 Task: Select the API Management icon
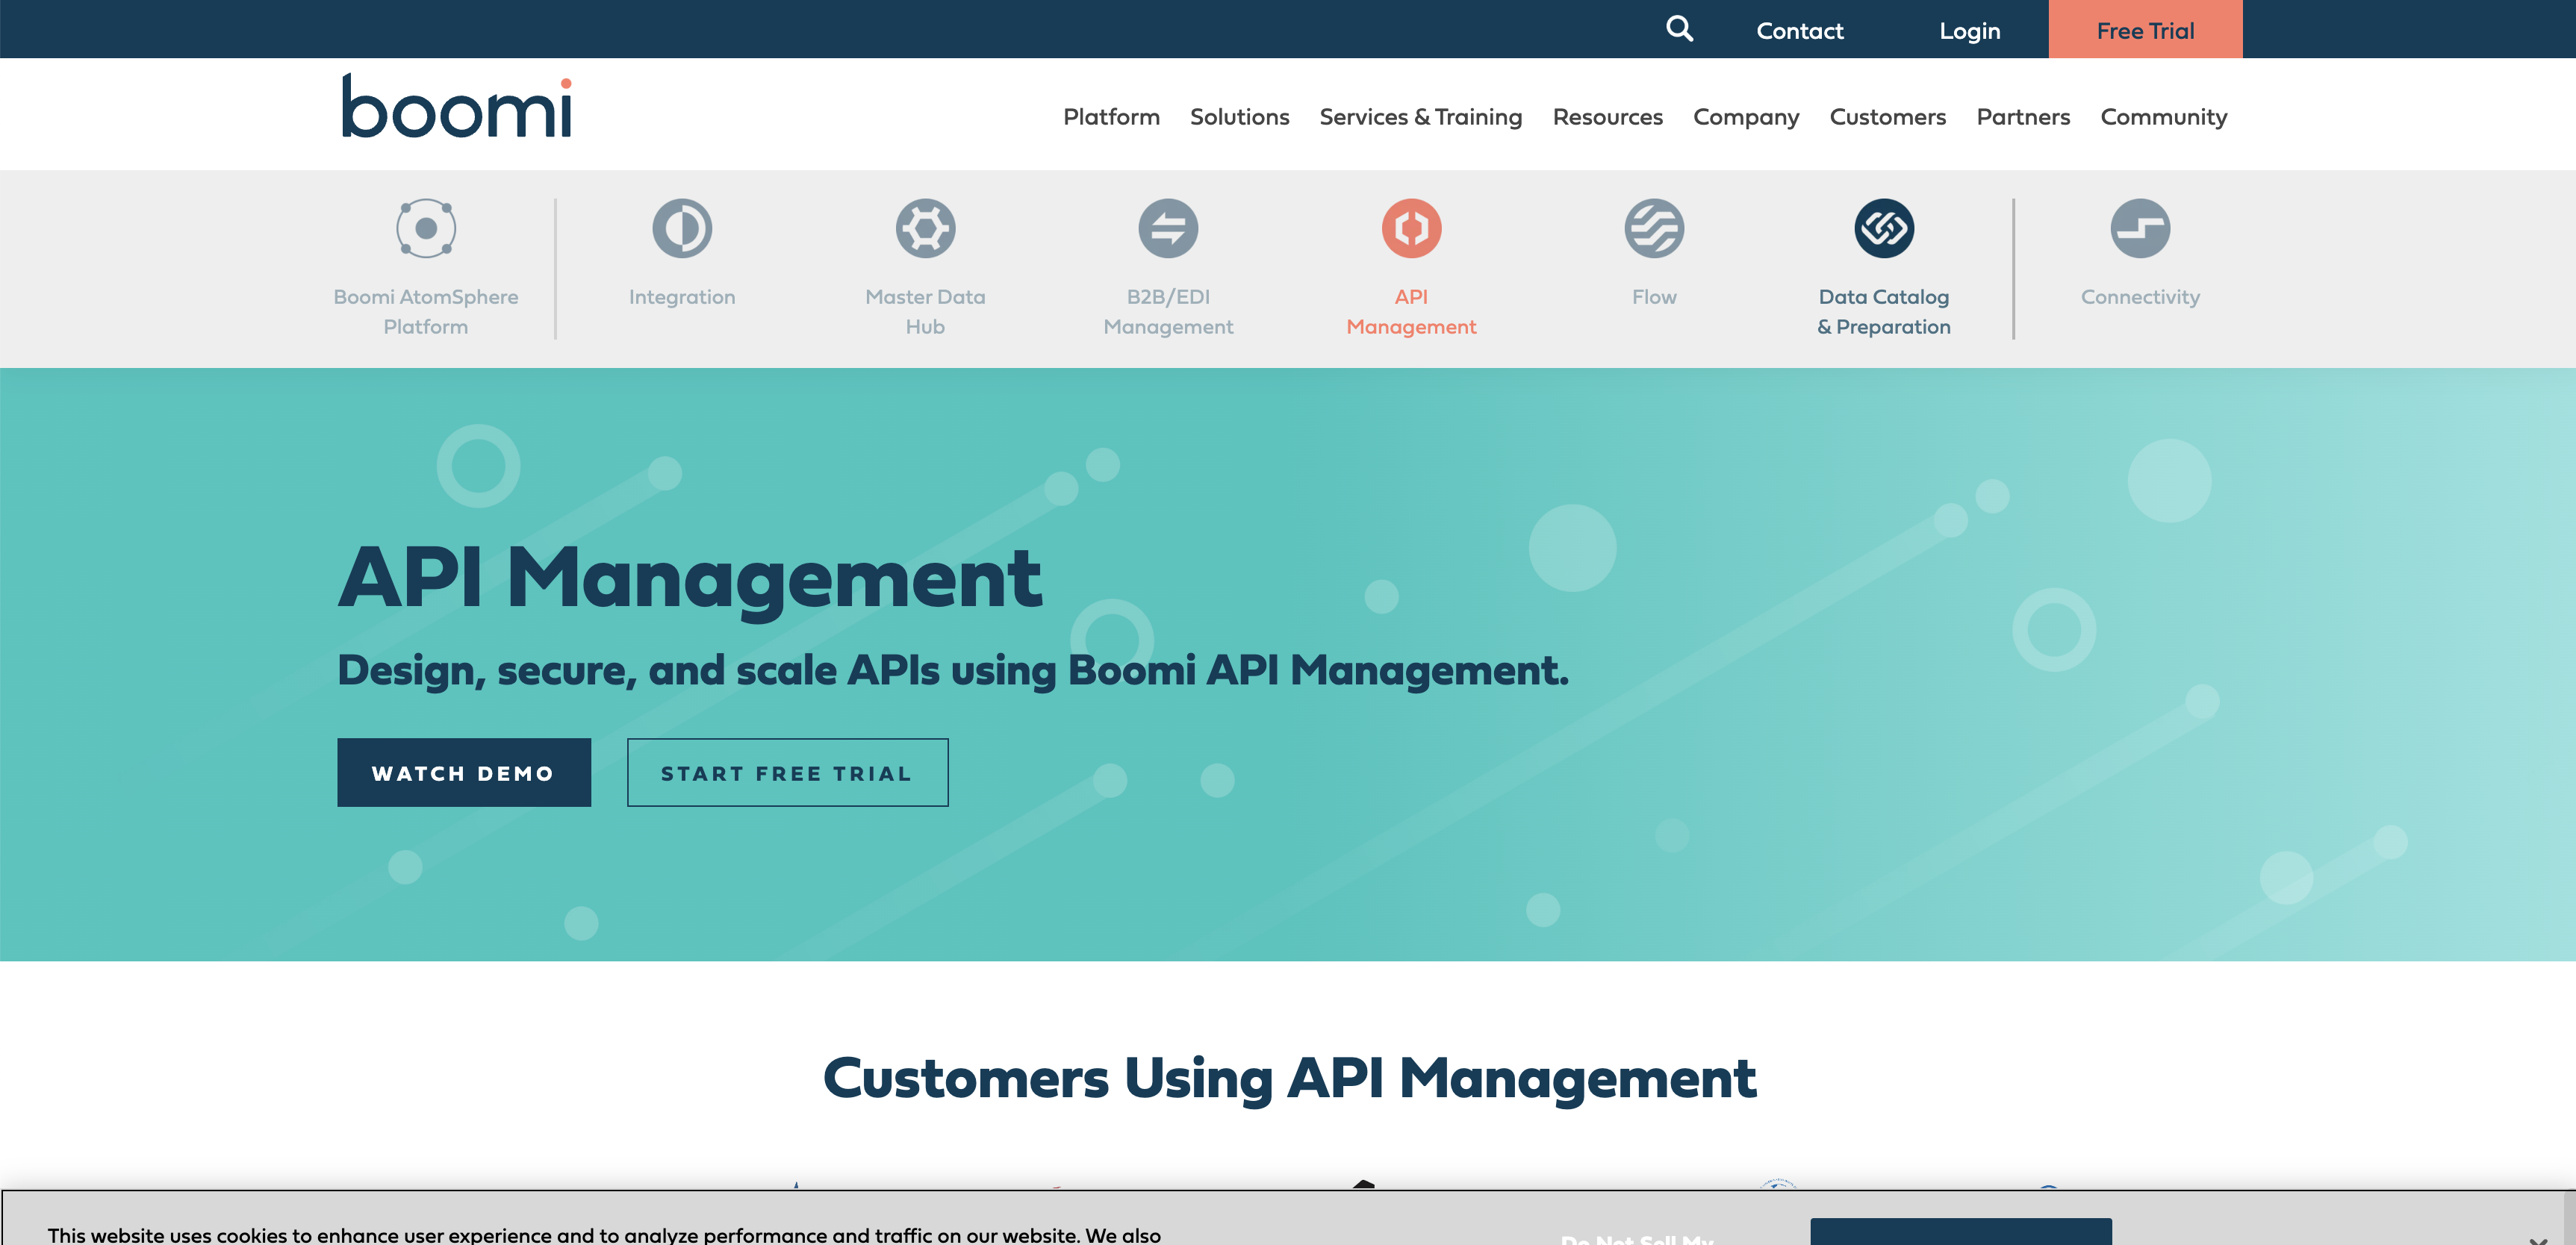(1411, 228)
